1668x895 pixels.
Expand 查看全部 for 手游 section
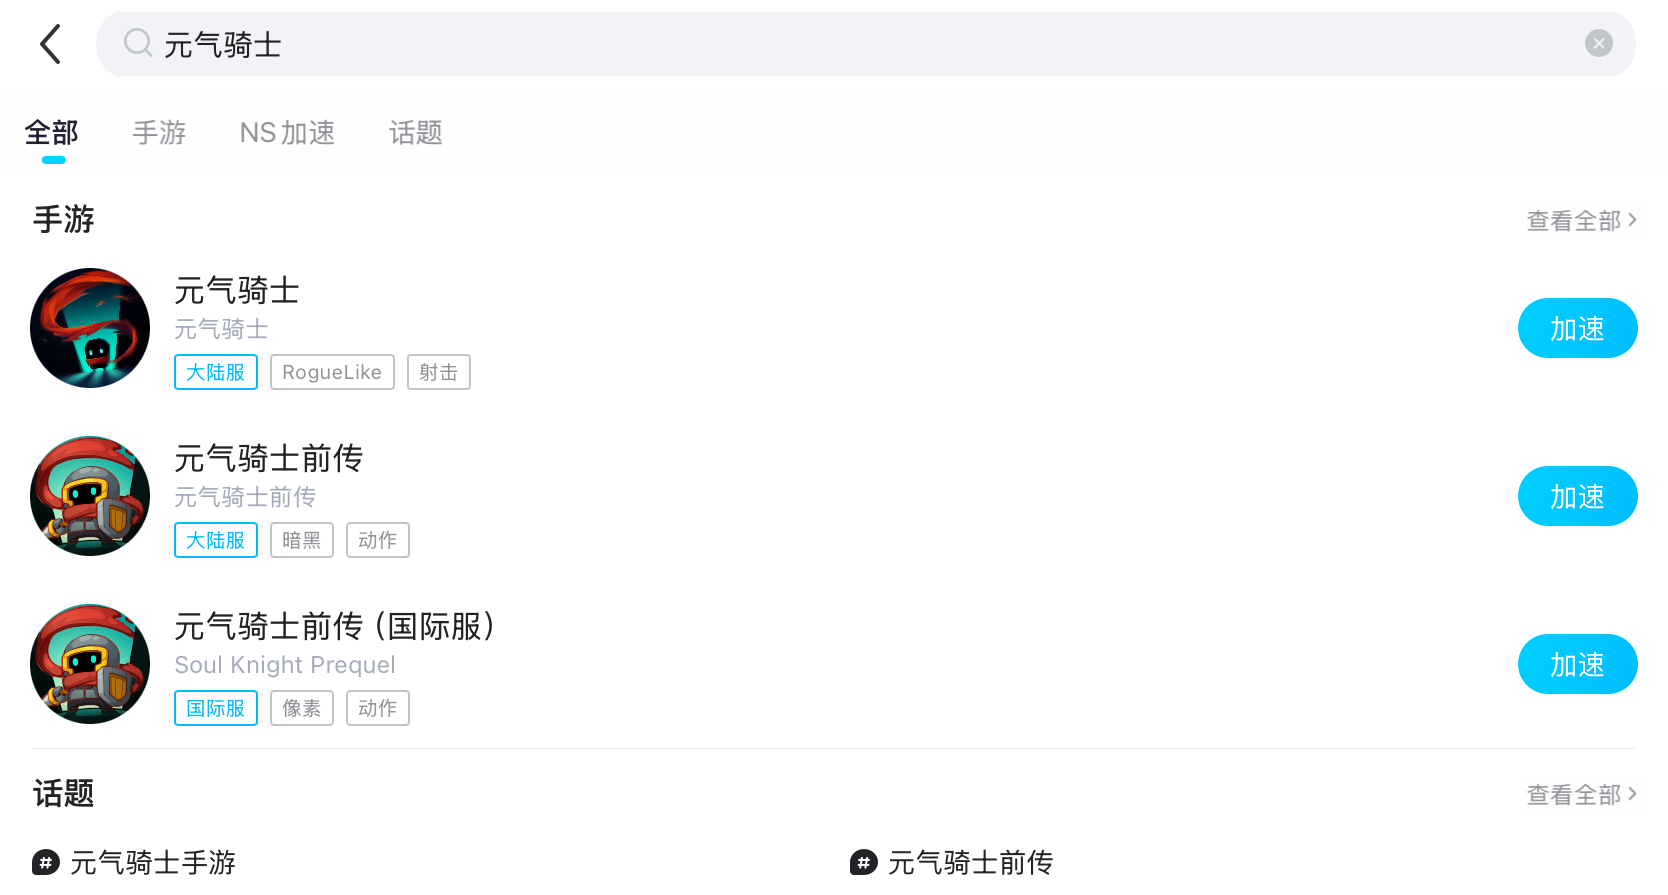click(x=1581, y=220)
